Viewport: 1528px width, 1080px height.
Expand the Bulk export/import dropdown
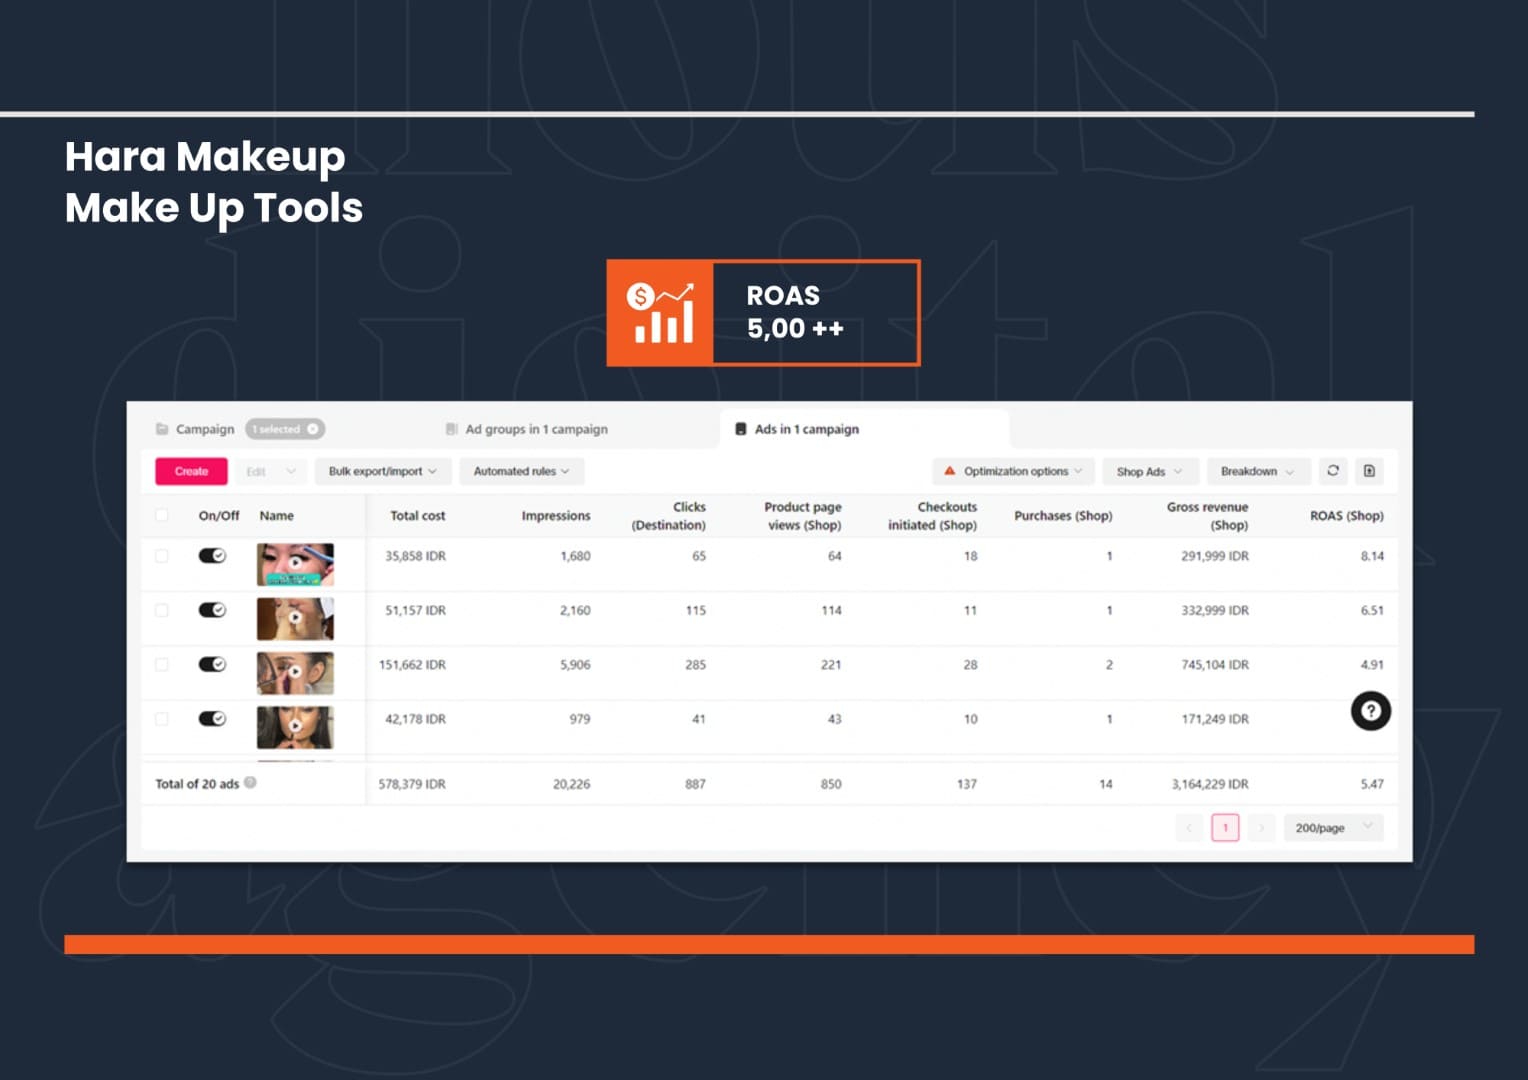tap(382, 471)
